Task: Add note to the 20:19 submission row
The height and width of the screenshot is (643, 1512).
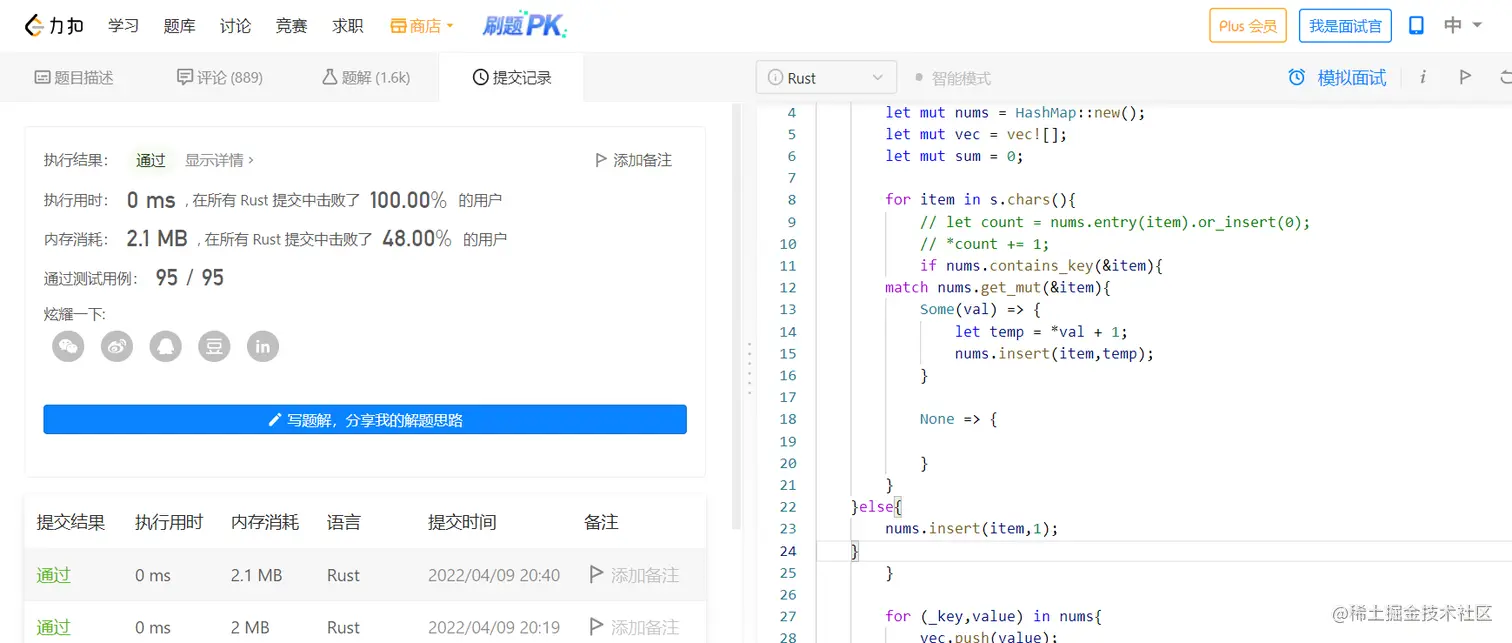Action: 634,627
